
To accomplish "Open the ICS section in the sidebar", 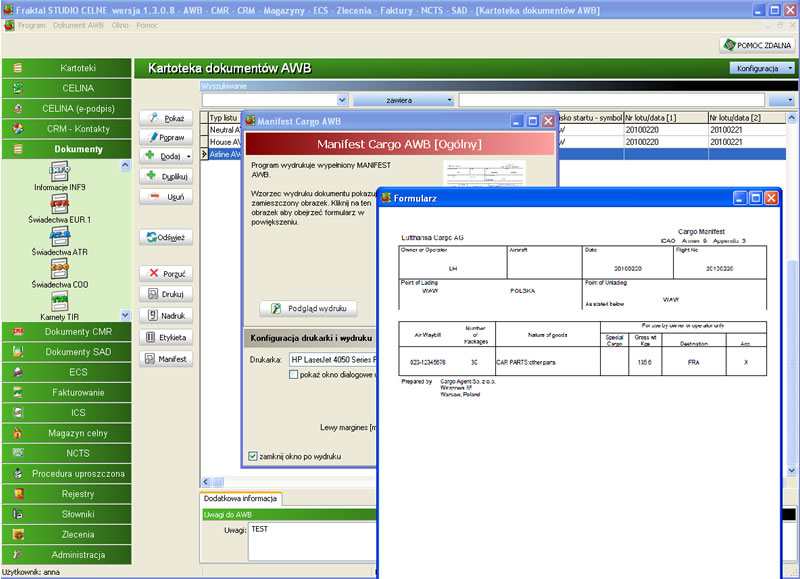I will tap(67, 413).
